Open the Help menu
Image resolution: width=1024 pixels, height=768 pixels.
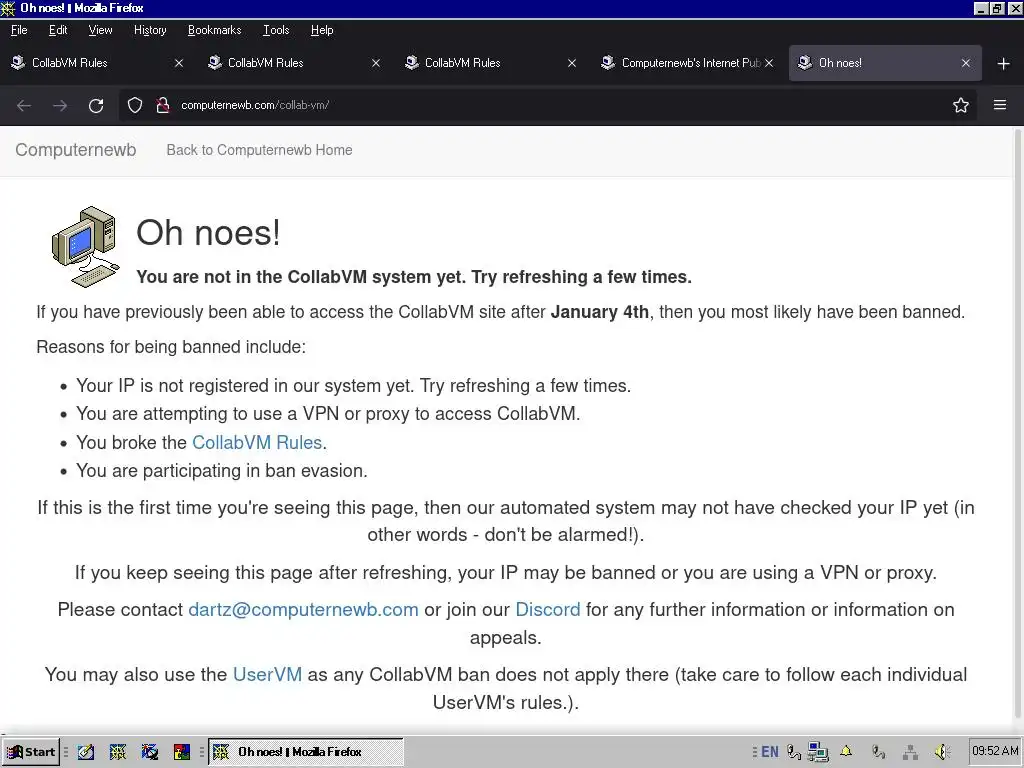click(322, 30)
